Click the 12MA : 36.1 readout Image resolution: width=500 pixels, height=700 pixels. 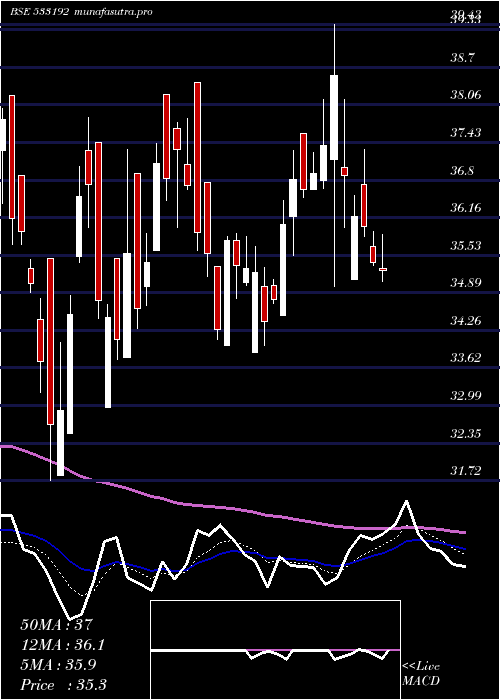[63, 645]
